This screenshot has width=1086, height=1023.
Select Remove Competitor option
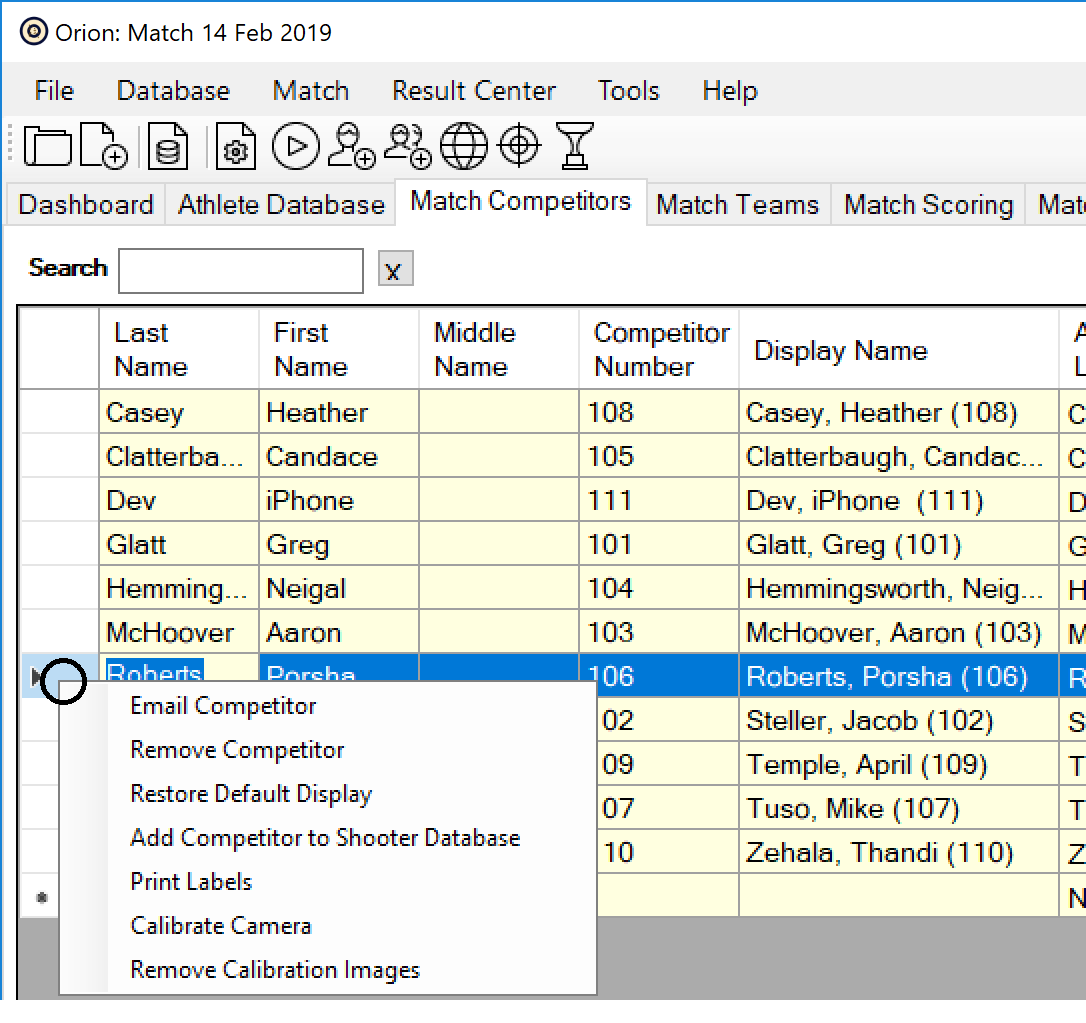point(236,749)
